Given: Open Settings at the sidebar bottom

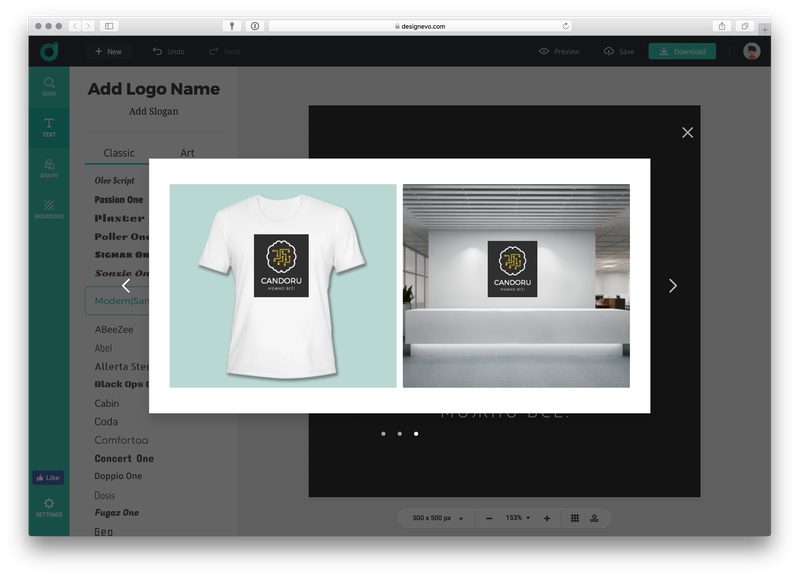Looking at the screenshot, I should (x=49, y=508).
